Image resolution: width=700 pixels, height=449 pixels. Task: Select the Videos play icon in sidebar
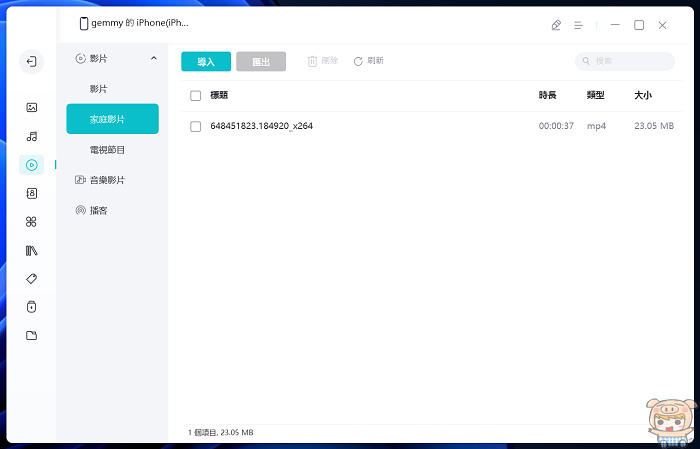point(32,165)
